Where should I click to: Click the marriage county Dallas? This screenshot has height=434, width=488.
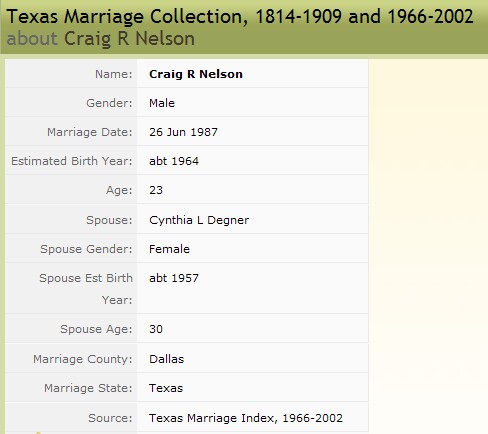click(x=167, y=359)
